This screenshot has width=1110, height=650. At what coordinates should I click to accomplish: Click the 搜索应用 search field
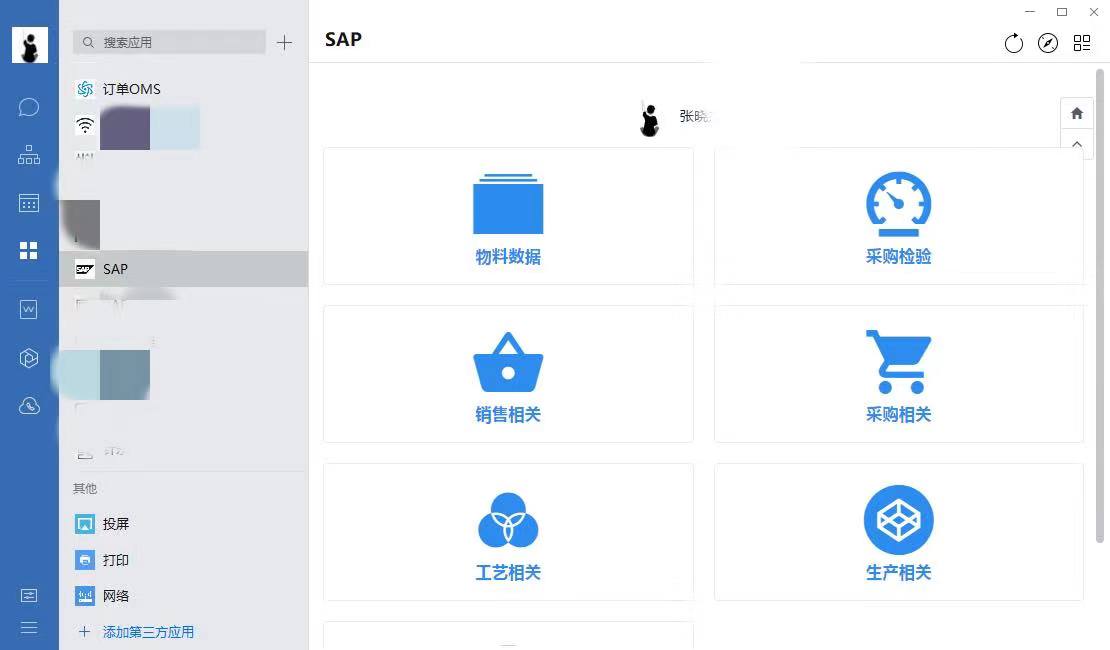(x=170, y=42)
